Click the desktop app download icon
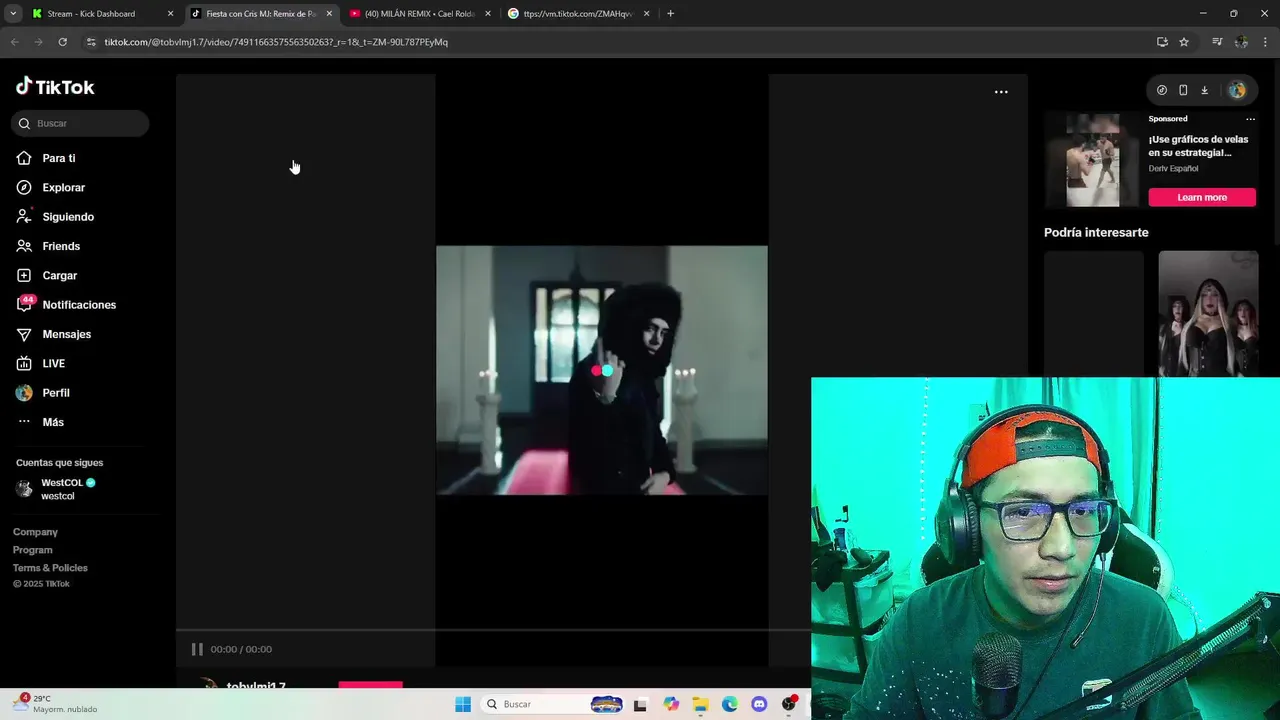The width and height of the screenshot is (1280, 720). (1204, 90)
